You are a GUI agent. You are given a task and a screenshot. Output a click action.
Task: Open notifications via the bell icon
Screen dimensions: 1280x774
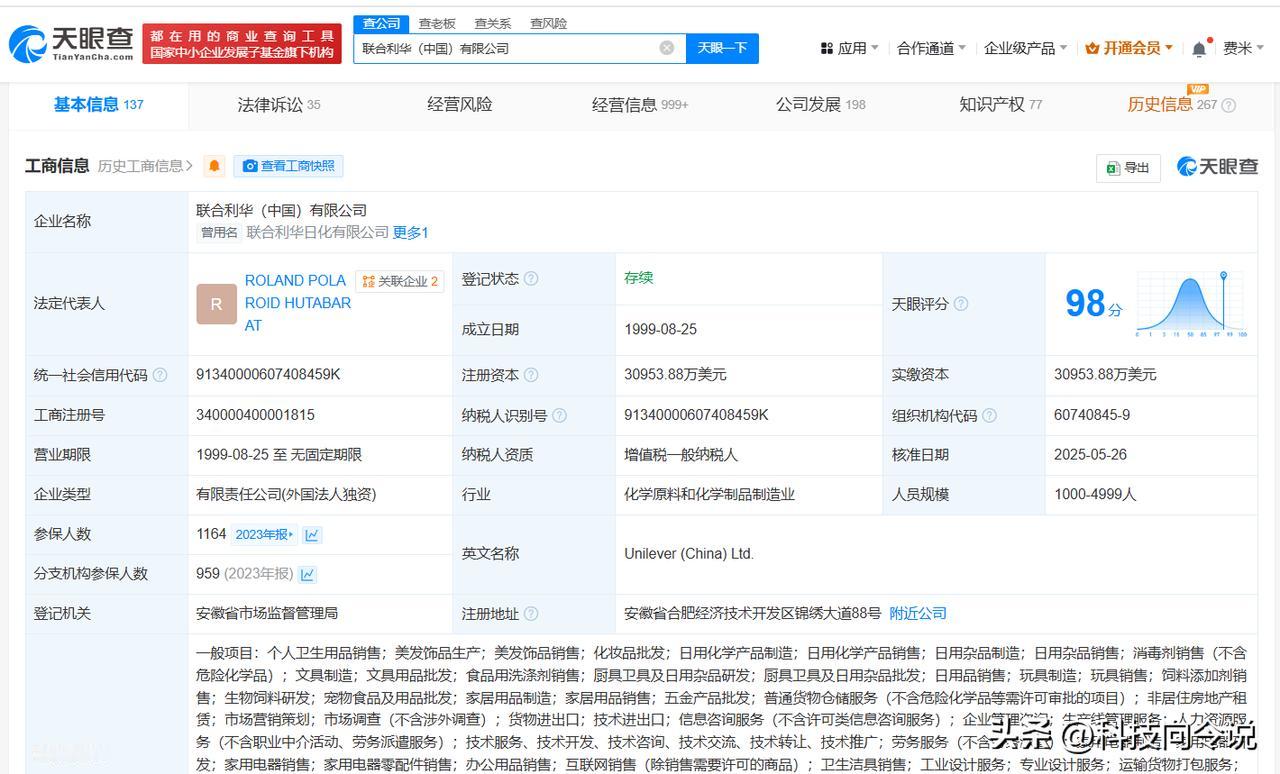coord(1199,49)
